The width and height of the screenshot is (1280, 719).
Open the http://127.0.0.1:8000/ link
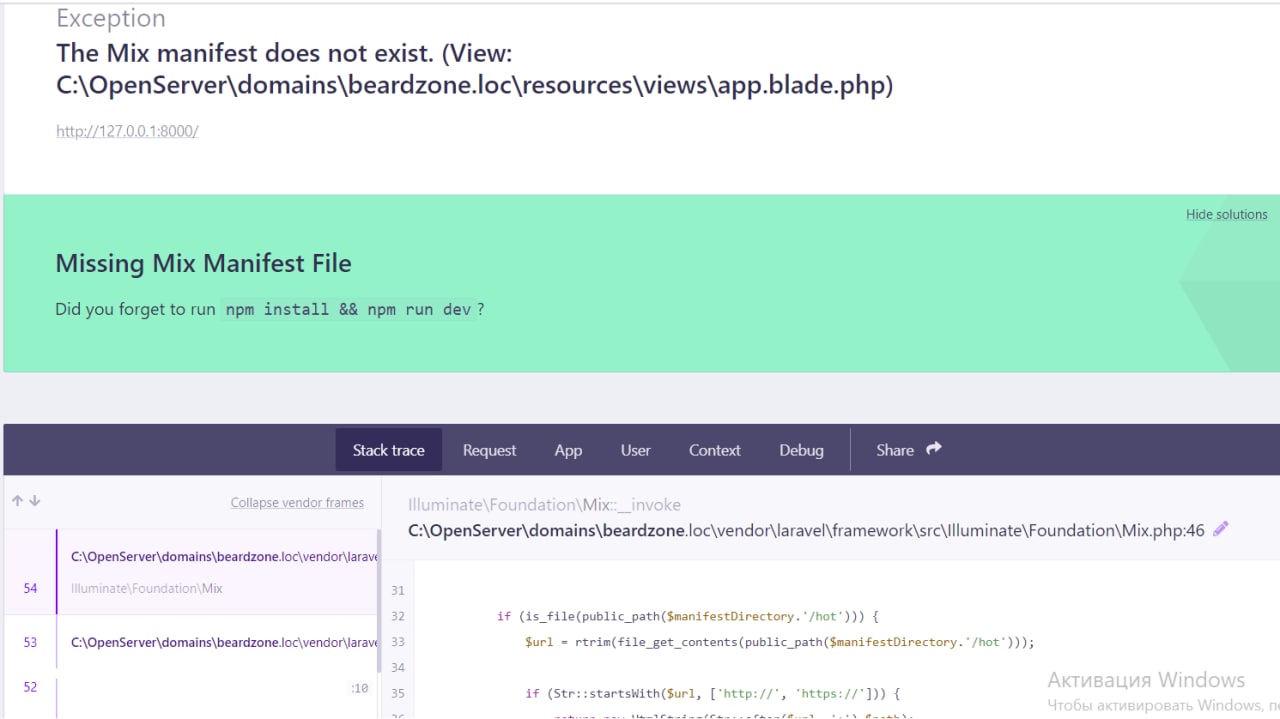(x=127, y=131)
